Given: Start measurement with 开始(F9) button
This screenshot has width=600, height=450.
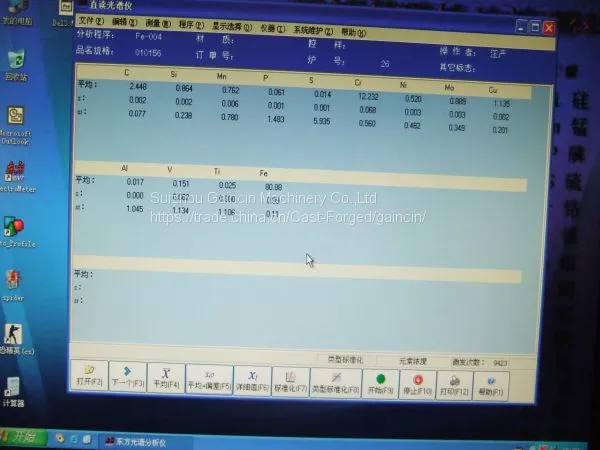Looking at the screenshot, I should [x=380, y=385].
